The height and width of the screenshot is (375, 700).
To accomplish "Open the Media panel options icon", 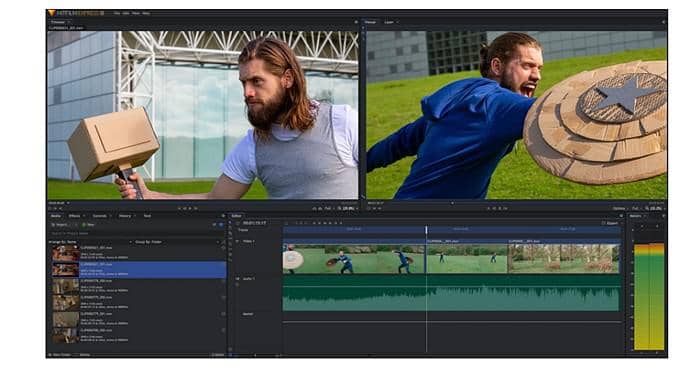I will coord(223,216).
